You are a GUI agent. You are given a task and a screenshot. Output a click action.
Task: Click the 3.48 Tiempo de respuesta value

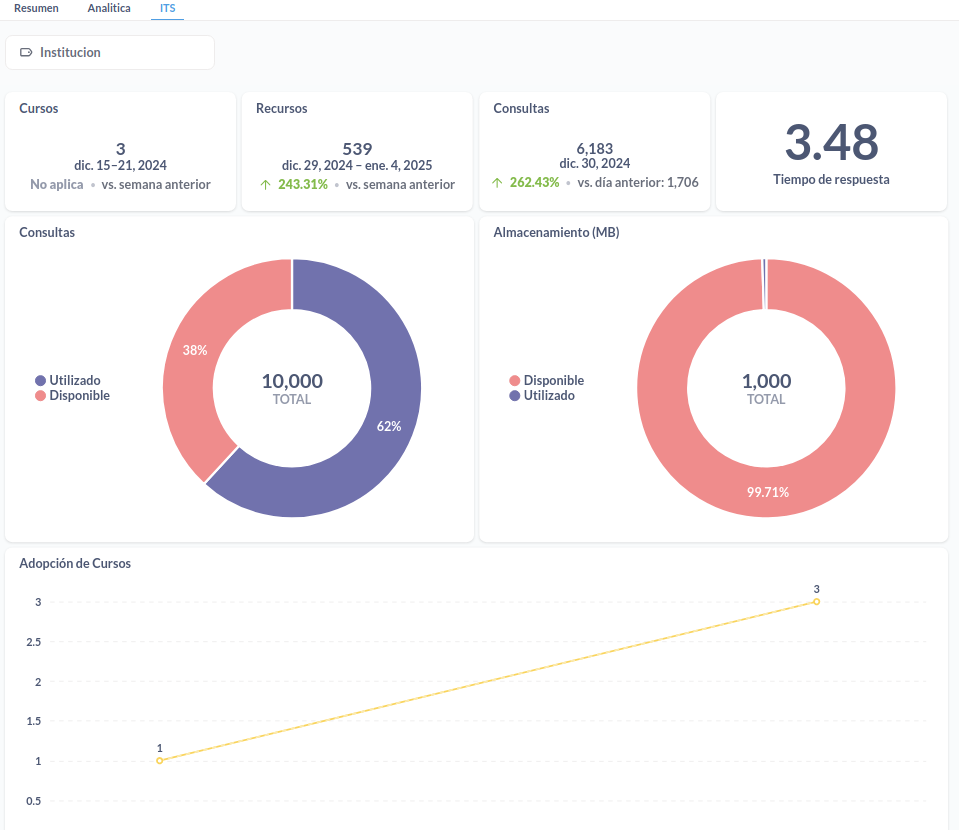[831, 142]
